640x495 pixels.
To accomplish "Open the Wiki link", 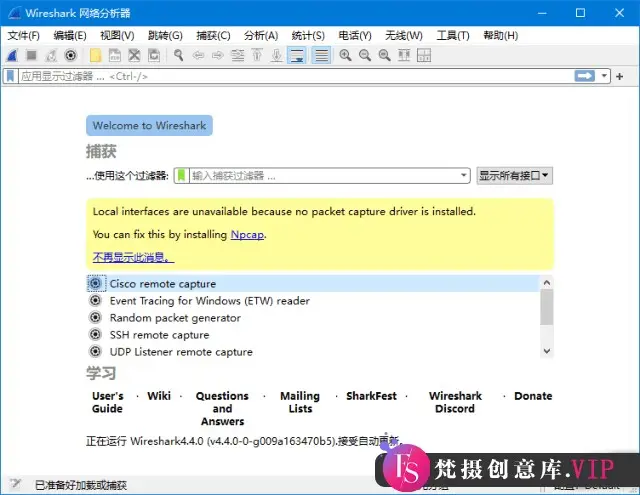I will [159, 396].
